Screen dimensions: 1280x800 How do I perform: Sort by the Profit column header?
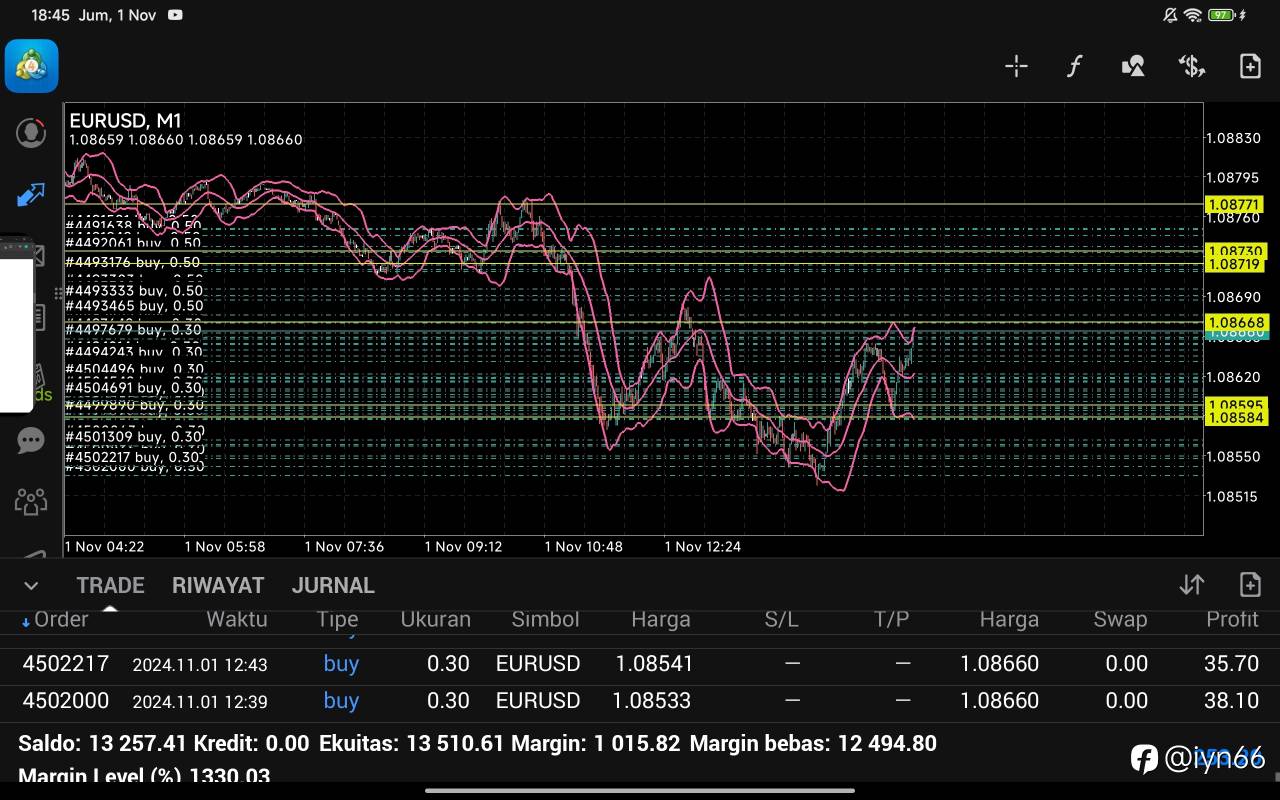1232,619
